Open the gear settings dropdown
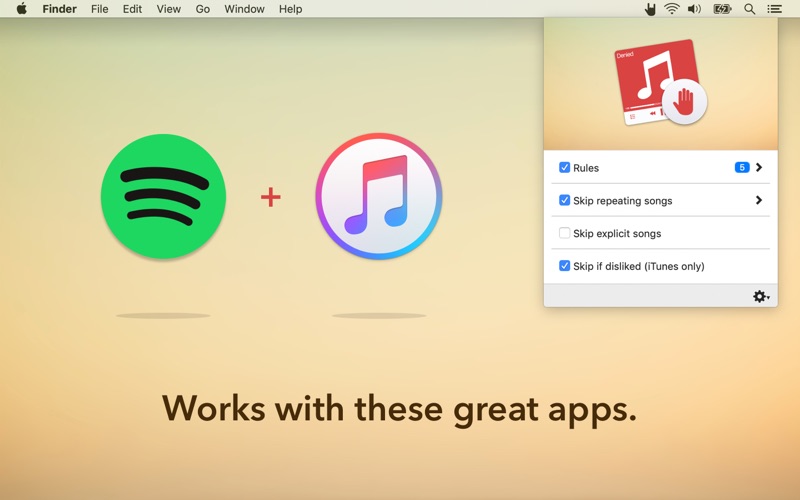Image resolution: width=800 pixels, height=500 pixels. (x=761, y=296)
